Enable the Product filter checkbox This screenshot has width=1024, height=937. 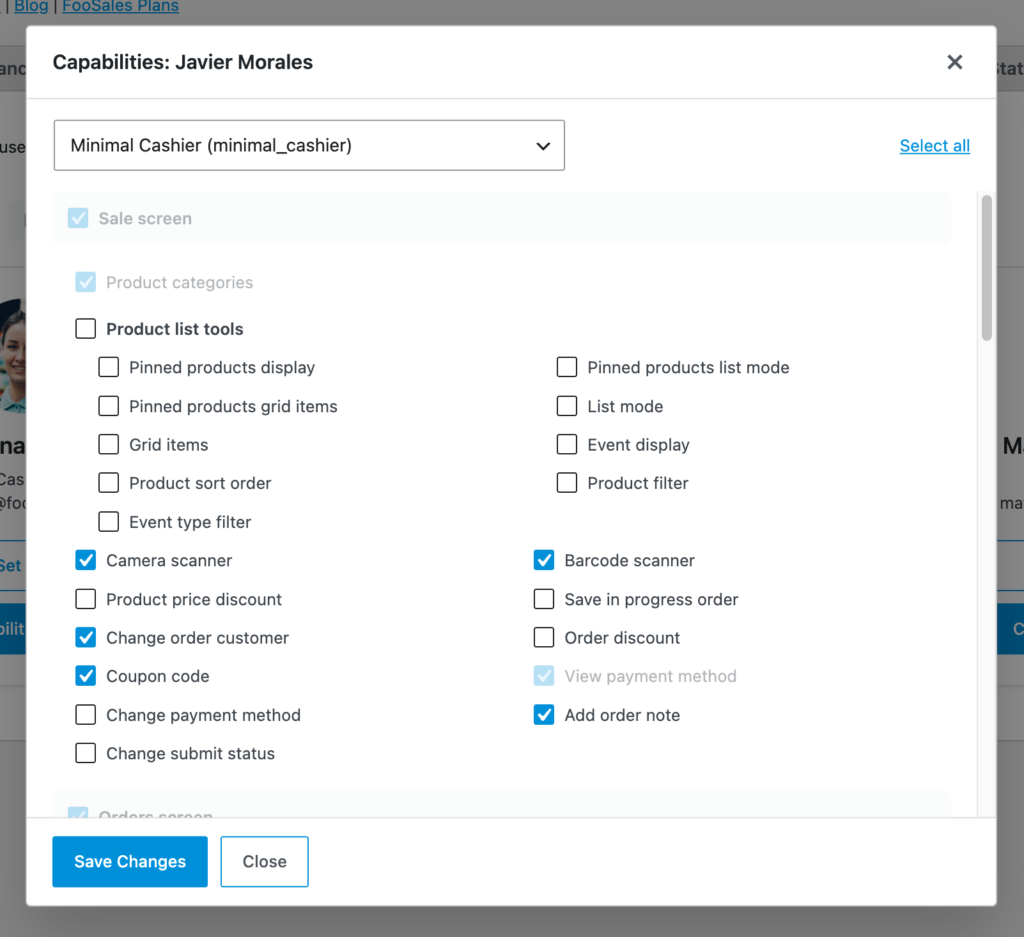(x=567, y=483)
